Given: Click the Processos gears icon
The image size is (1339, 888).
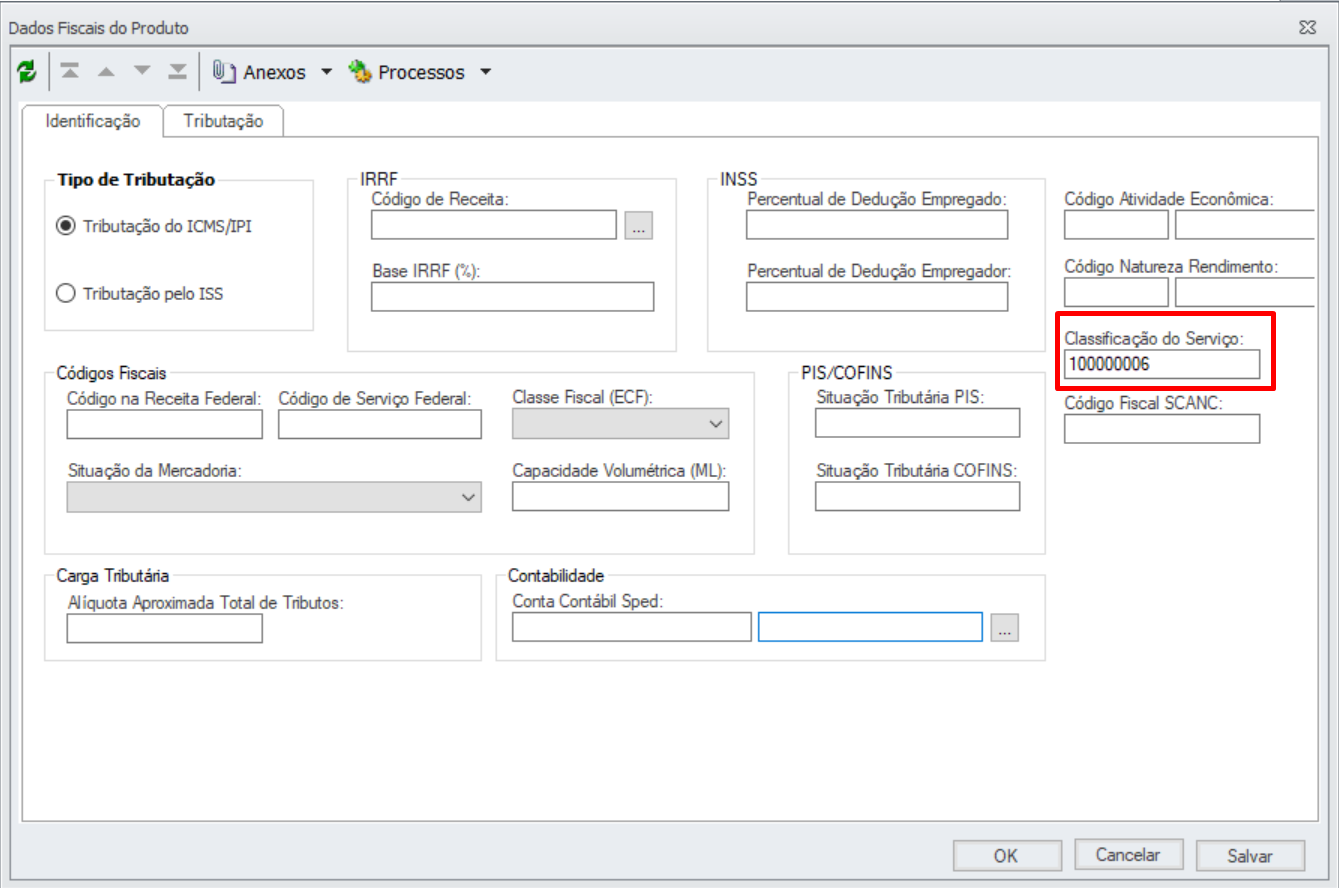Looking at the screenshot, I should coord(359,72).
